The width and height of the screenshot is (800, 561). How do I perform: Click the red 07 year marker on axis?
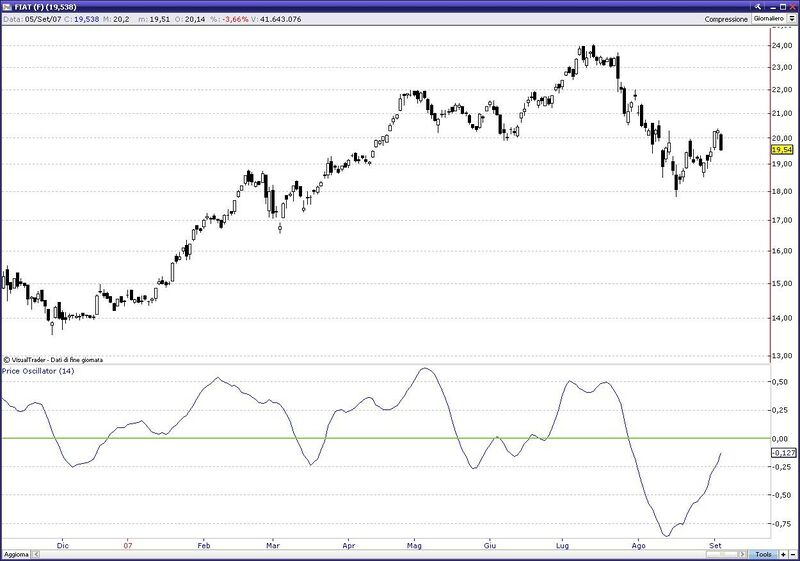tap(128, 545)
